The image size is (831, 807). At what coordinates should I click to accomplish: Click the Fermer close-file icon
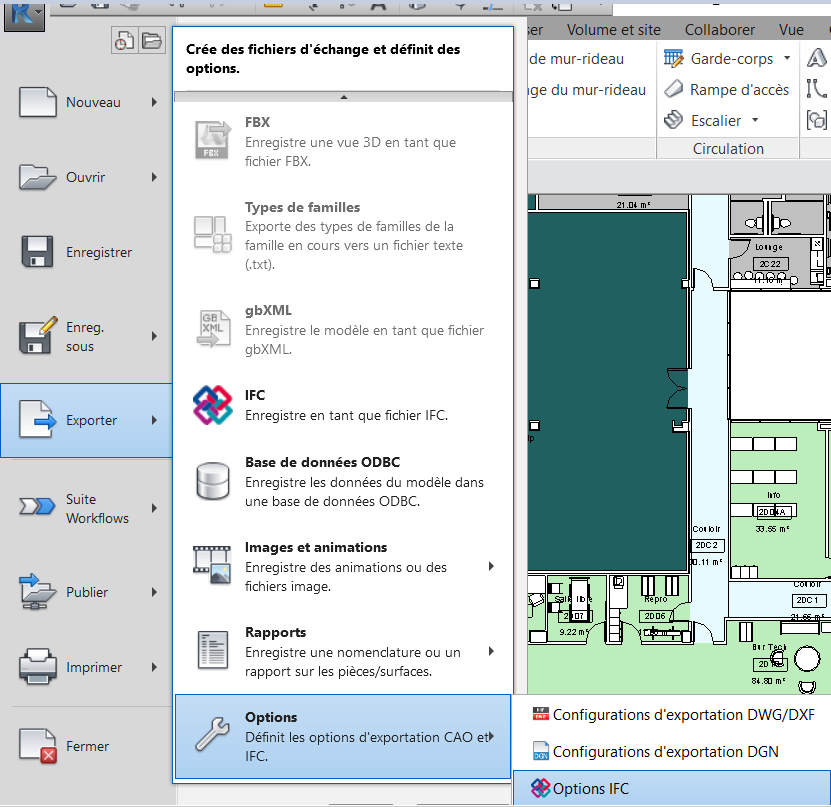point(37,747)
